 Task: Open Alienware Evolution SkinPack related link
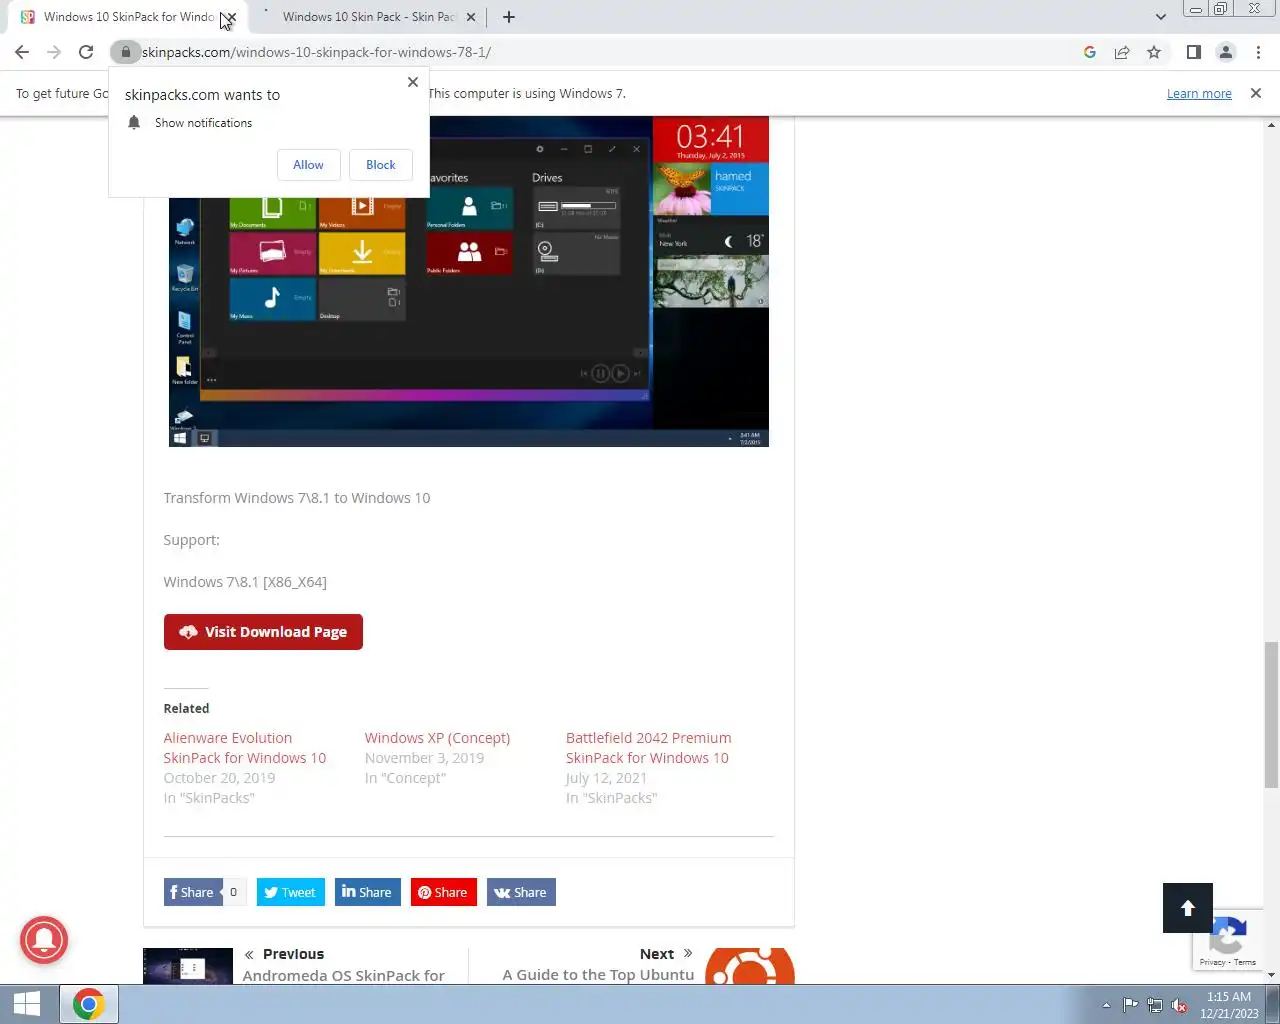245,748
